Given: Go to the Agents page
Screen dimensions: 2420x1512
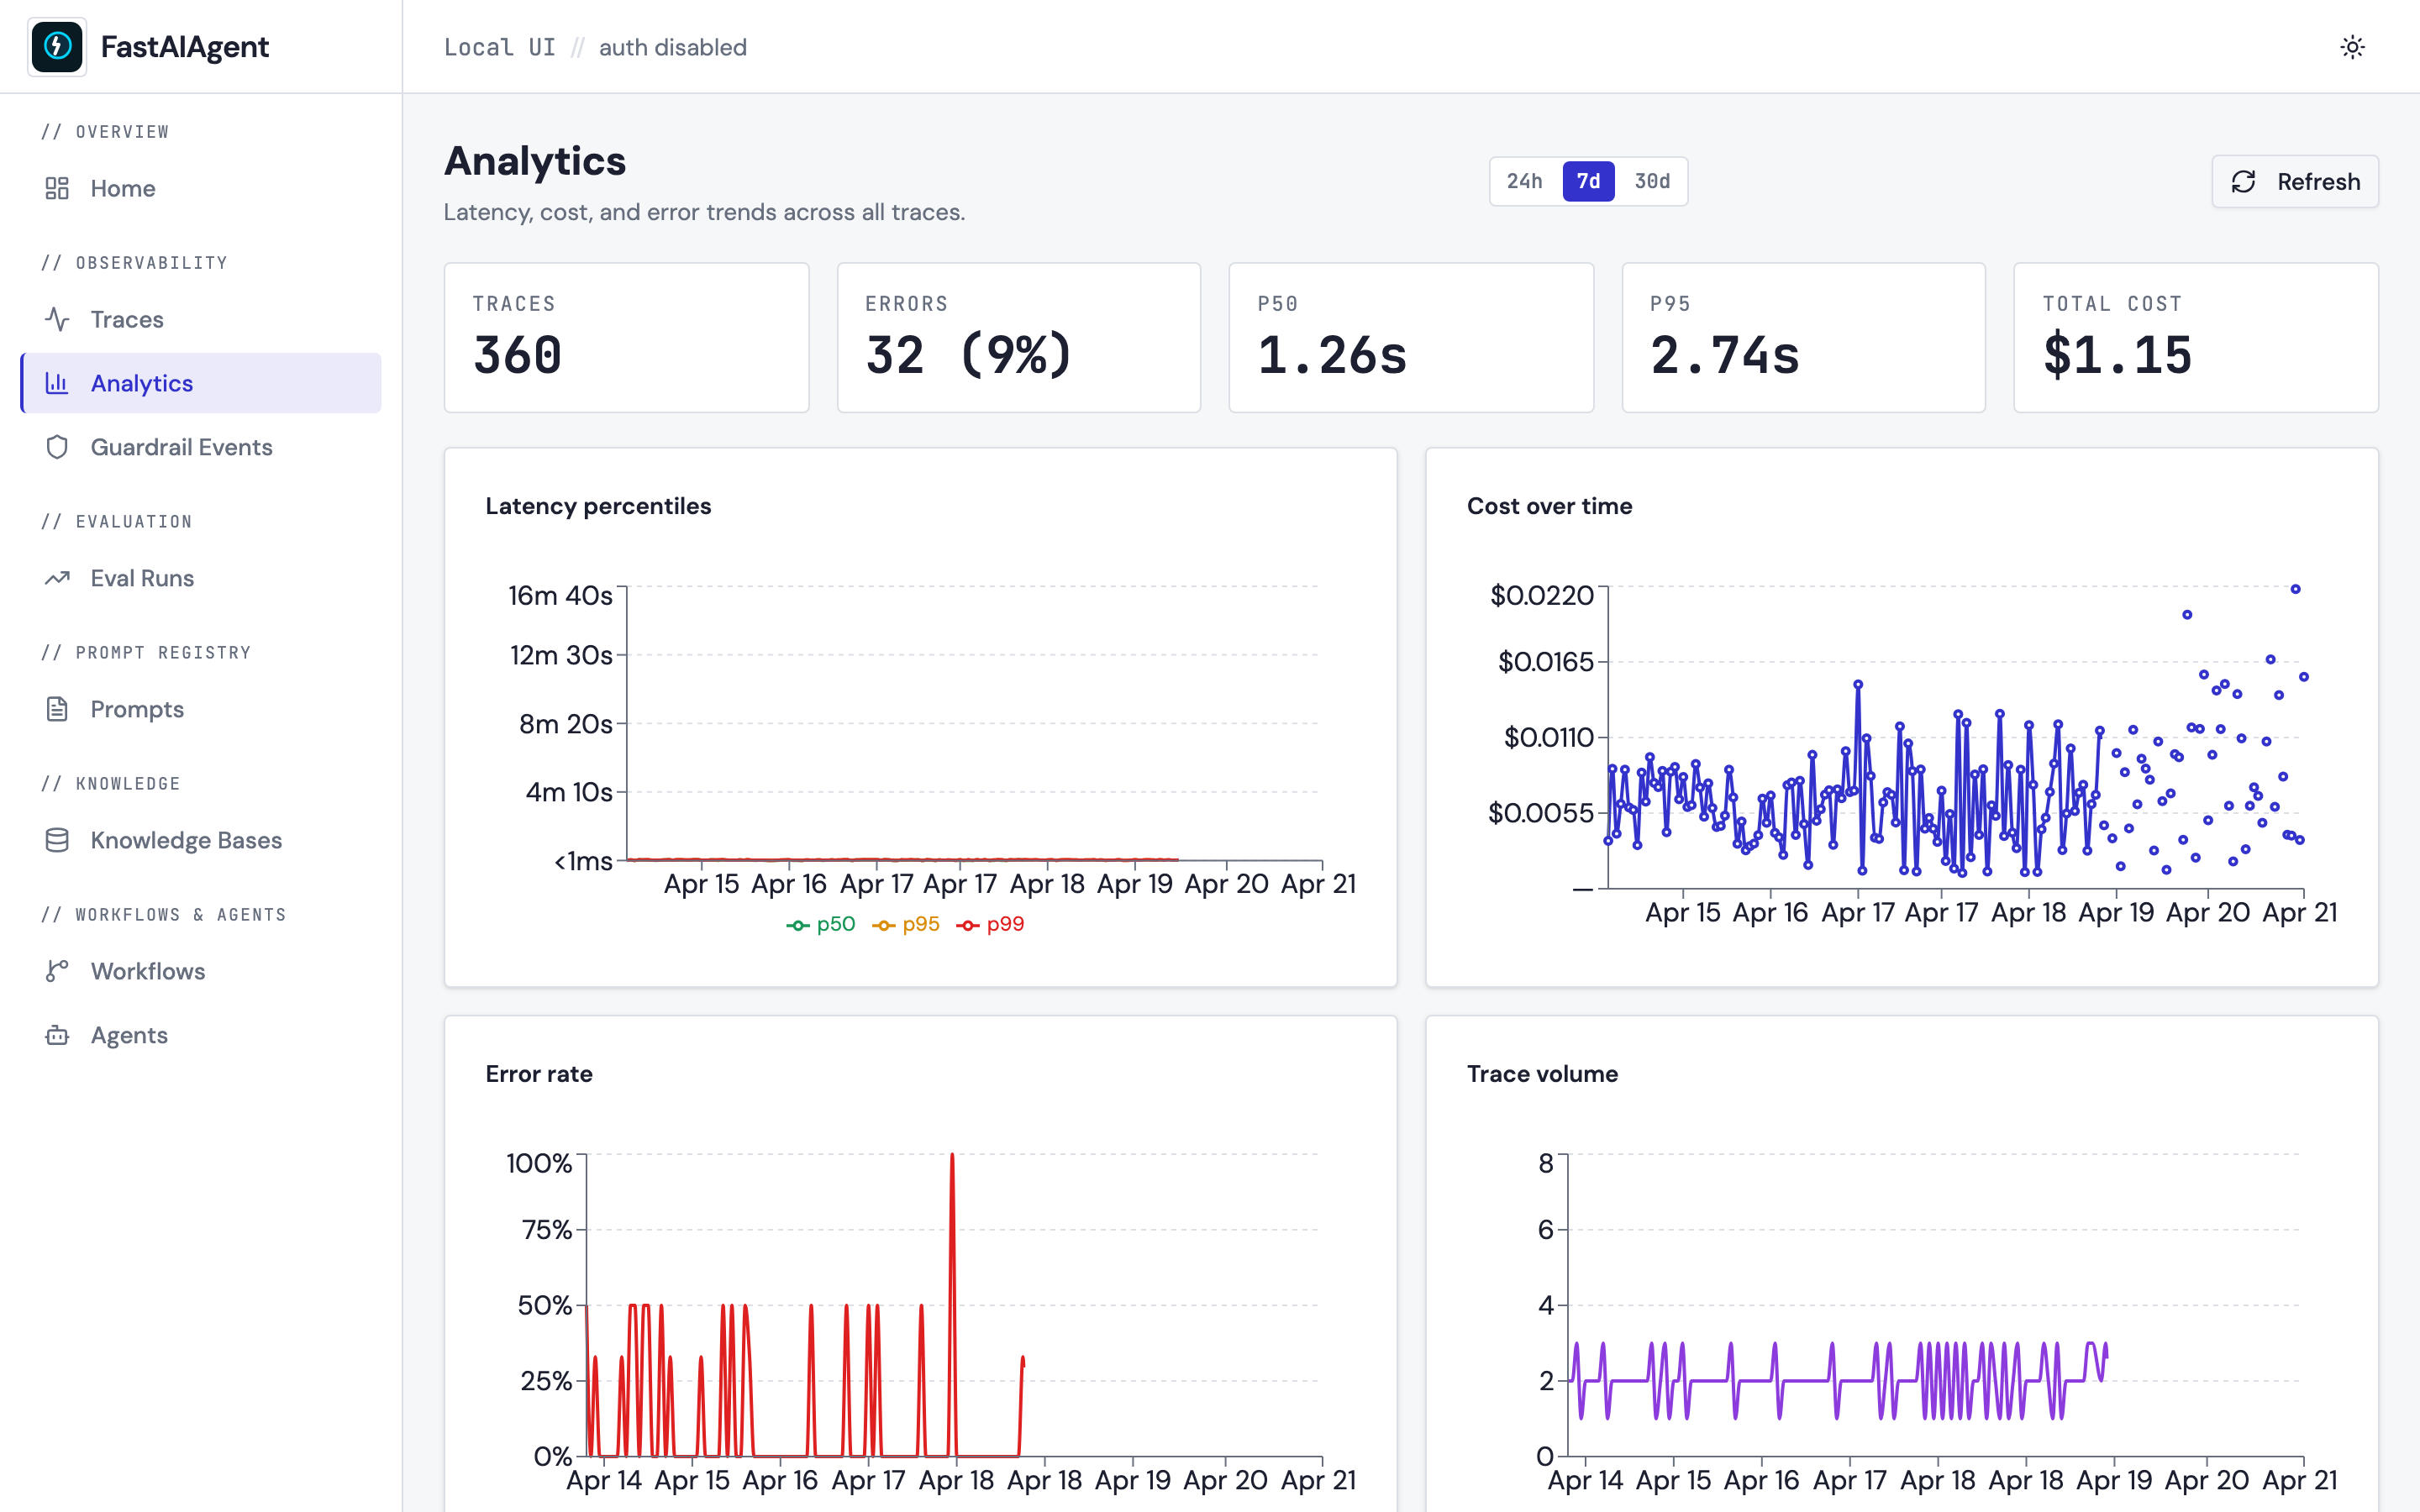Looking at the screenshot, I should click(201, 1035).
